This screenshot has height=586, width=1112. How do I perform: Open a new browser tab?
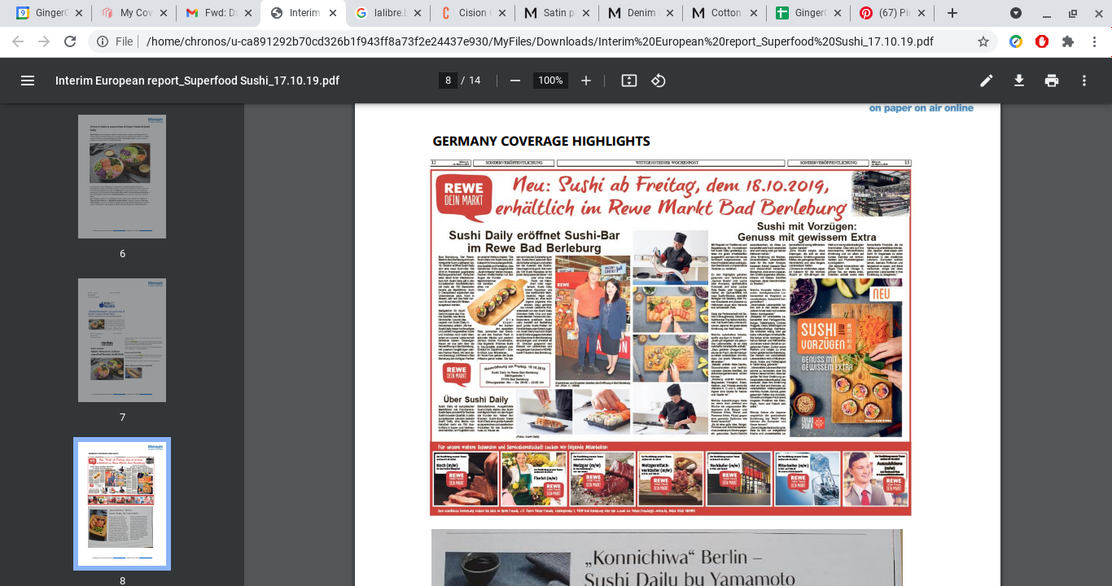[x=952, y=13]
